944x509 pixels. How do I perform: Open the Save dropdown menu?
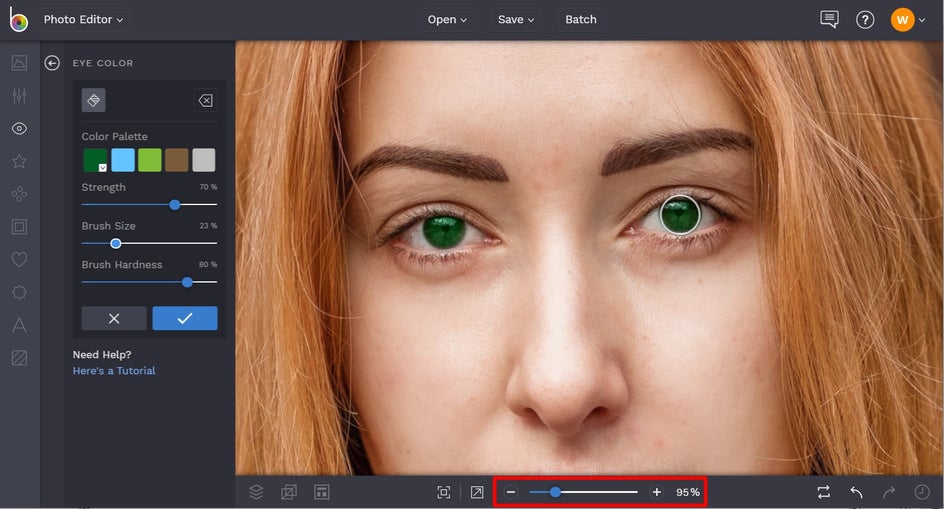(x=516, y=19)
